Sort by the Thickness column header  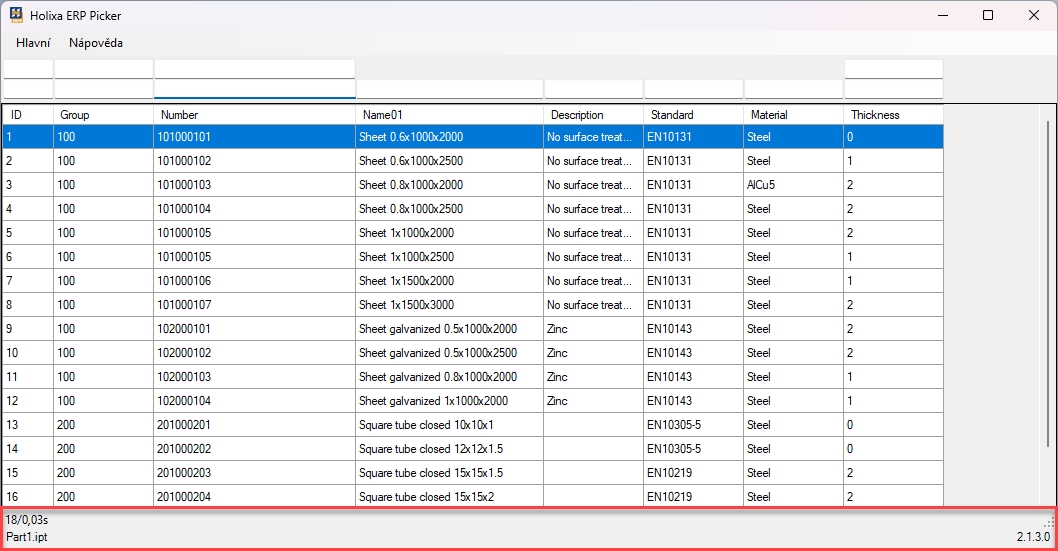pos(893,115)
